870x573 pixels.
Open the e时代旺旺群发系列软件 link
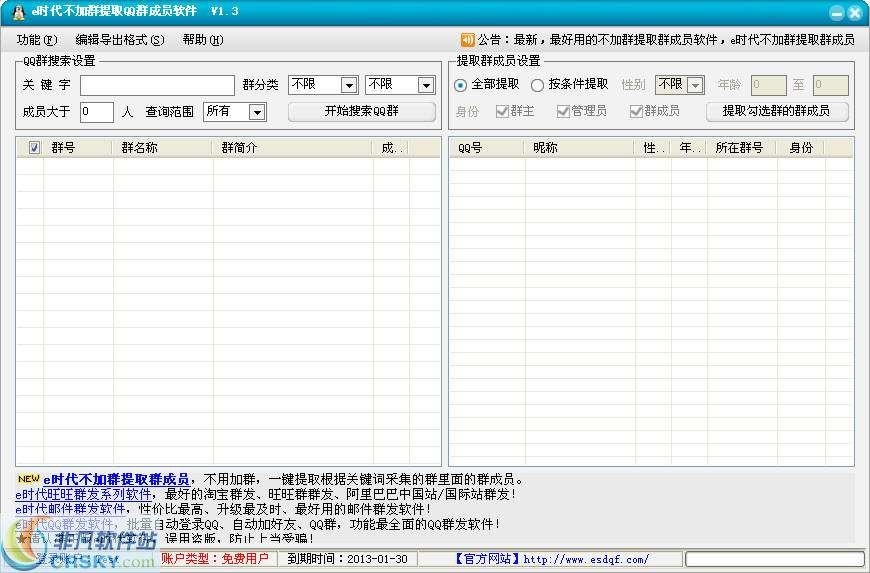83,494
